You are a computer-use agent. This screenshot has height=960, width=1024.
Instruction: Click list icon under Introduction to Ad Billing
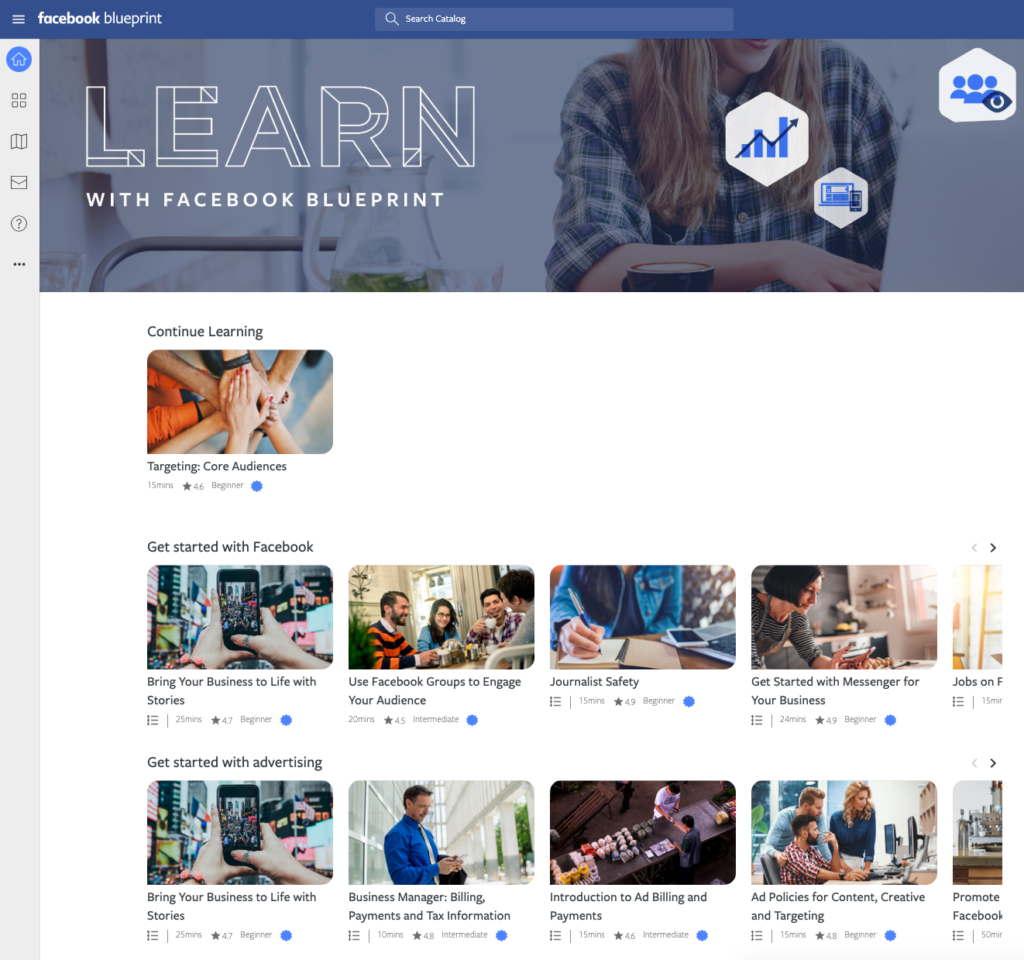tap(555, 935)
